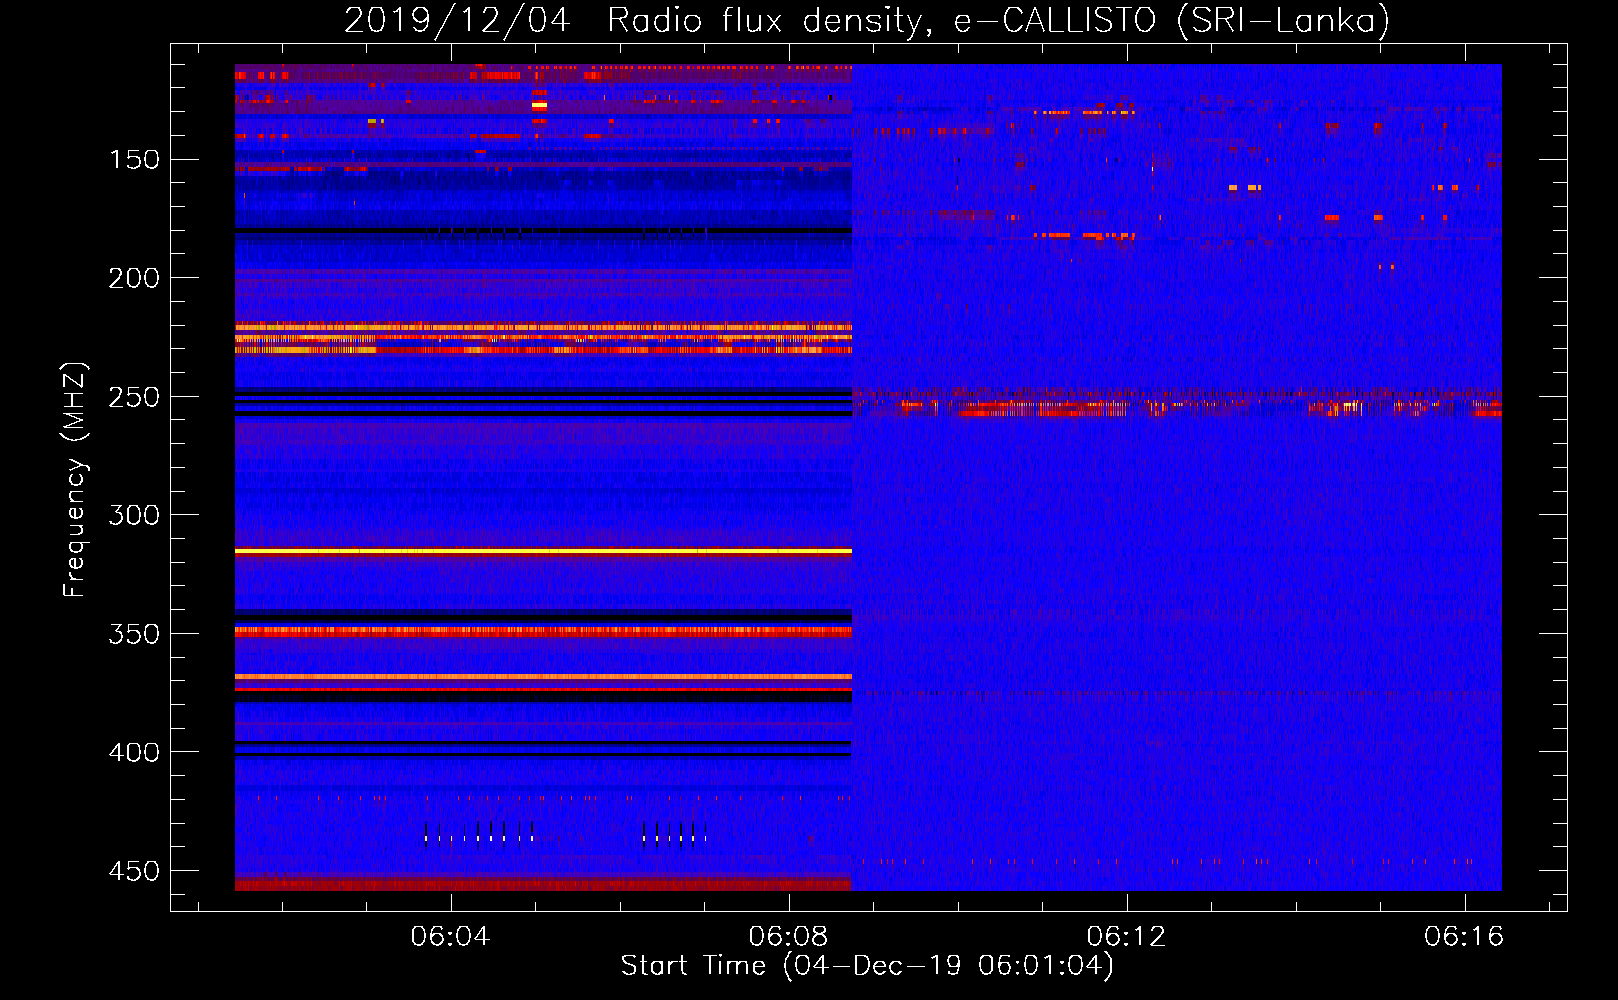
Task: Click the 'Frequency (MHZ)' axis label
Action: point(75,479)
